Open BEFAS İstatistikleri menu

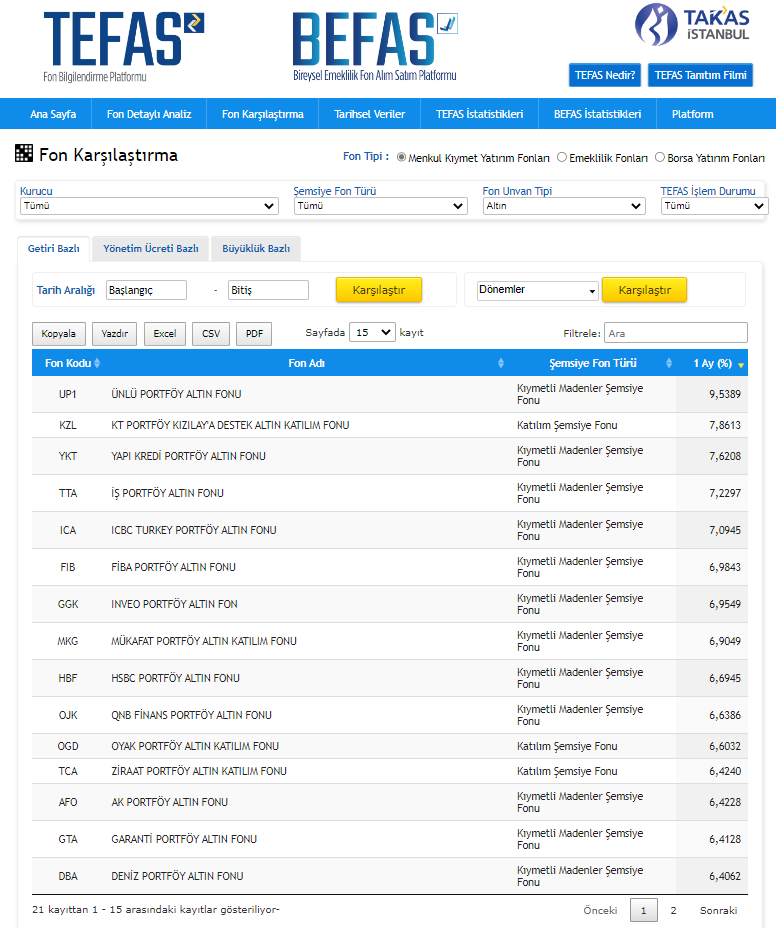click(597, 114)
